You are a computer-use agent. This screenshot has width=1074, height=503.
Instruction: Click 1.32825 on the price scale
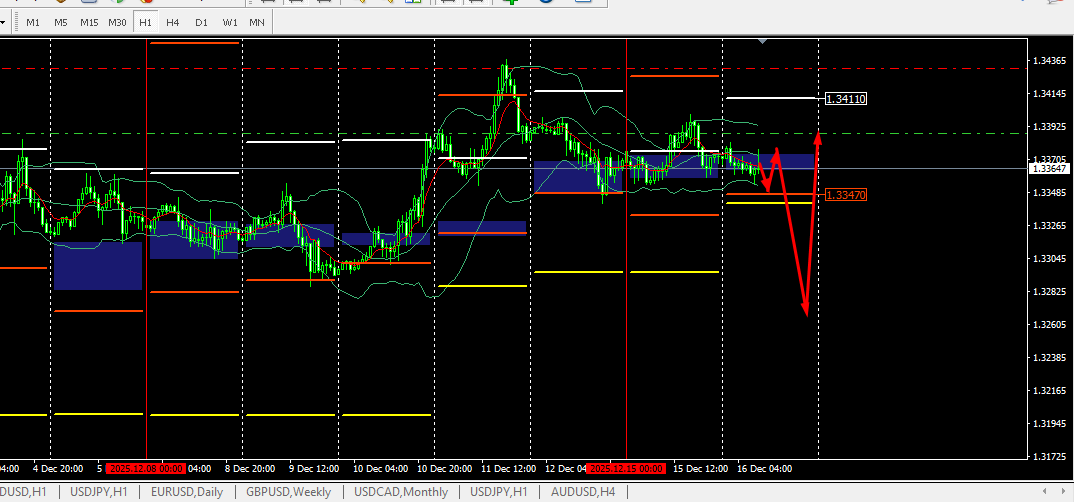pyautogui.click(x=1049, y=292)
